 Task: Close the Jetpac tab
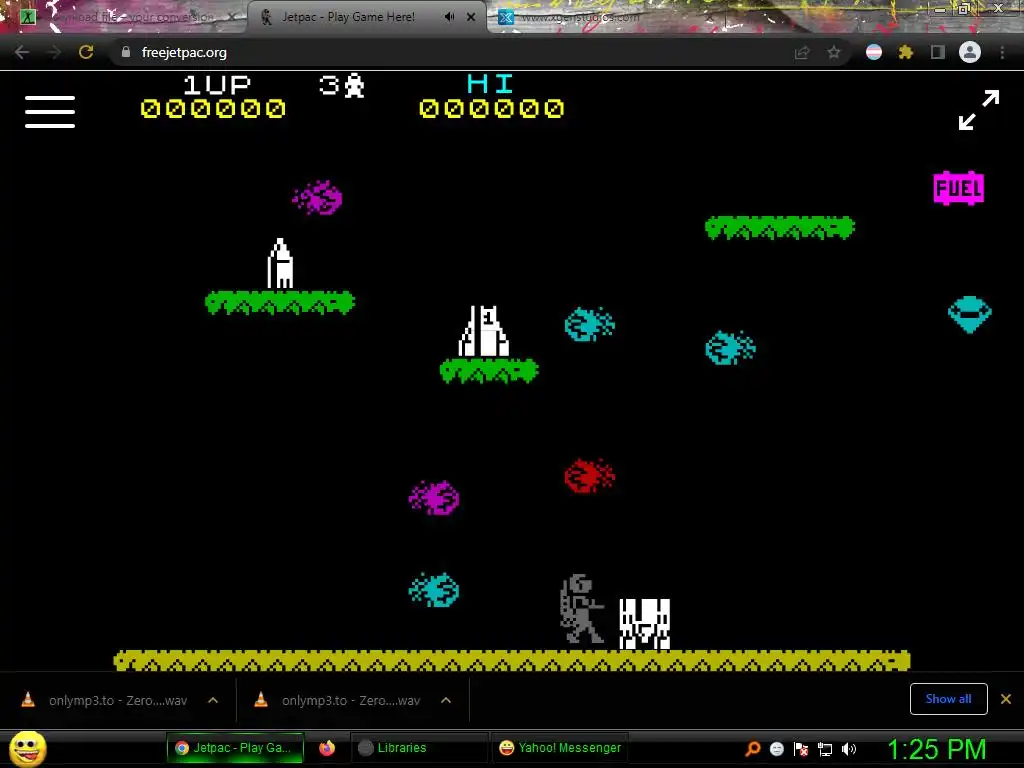(x=471, y=17)
